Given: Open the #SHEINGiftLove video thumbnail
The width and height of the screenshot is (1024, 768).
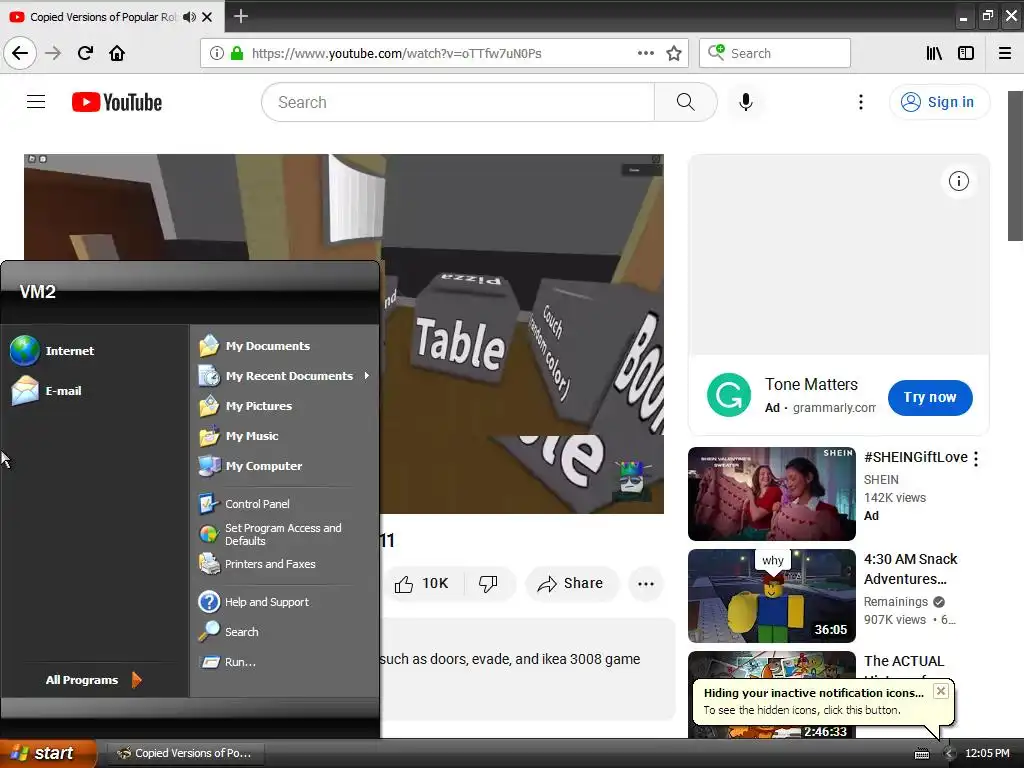Looking at the screenshot, I should tap(772, 494).
